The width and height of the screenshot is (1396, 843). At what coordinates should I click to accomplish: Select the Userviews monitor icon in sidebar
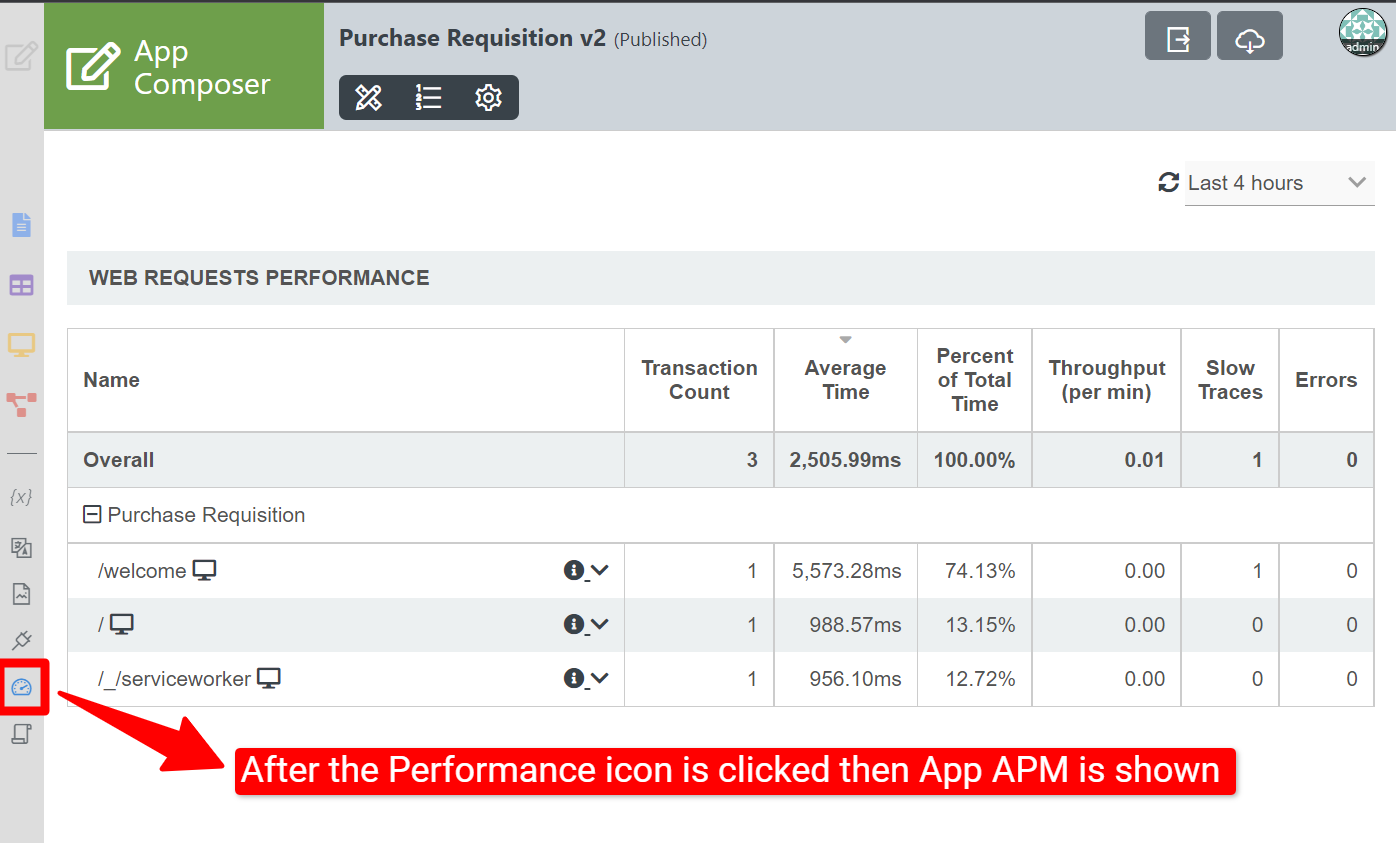pyautogui.click(x=21, y=345)
